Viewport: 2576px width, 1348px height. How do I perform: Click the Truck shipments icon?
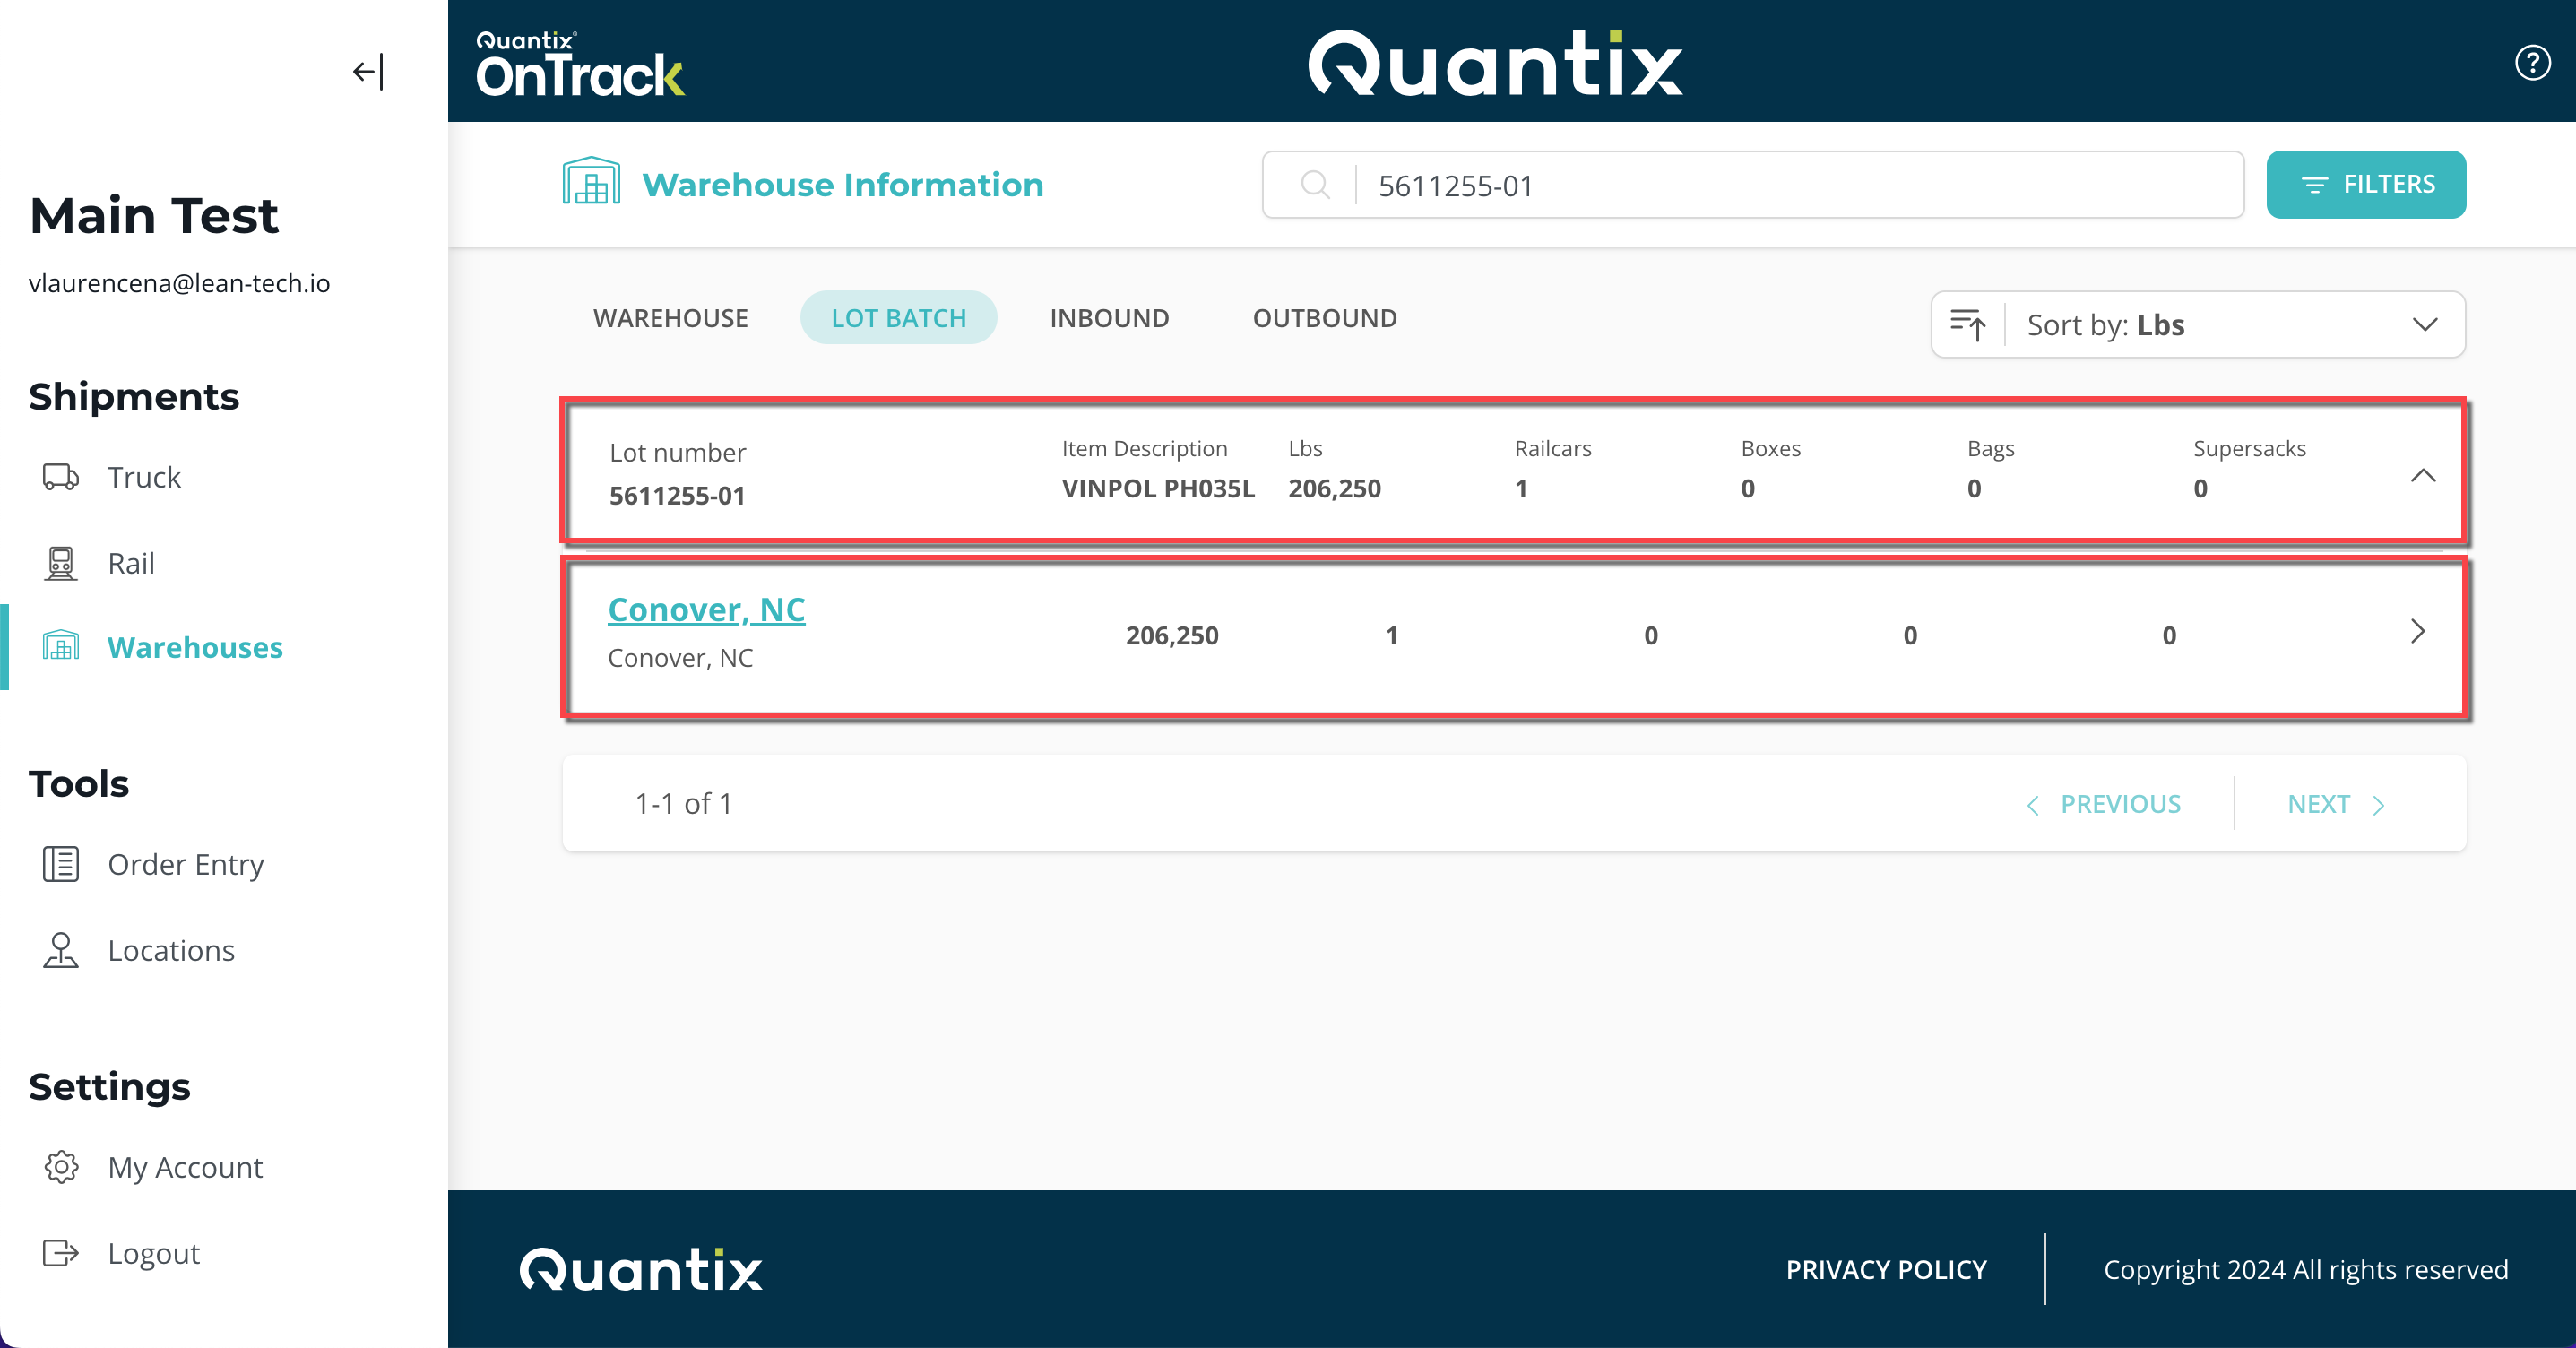pos(60,477)
